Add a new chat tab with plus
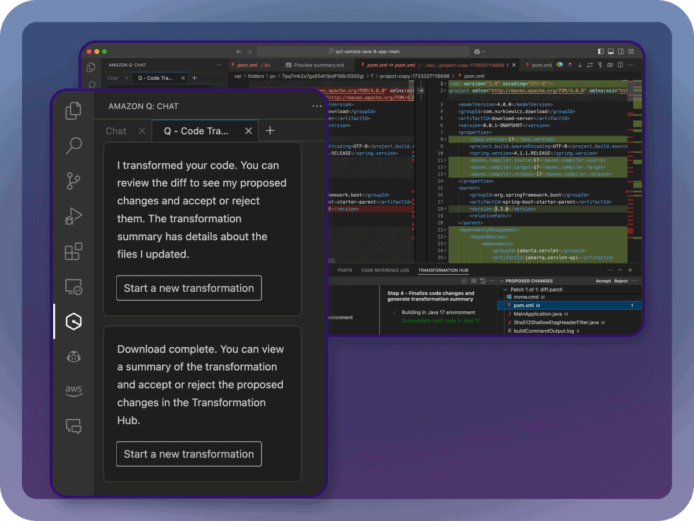694x521 pixels. tap(270, 131)
